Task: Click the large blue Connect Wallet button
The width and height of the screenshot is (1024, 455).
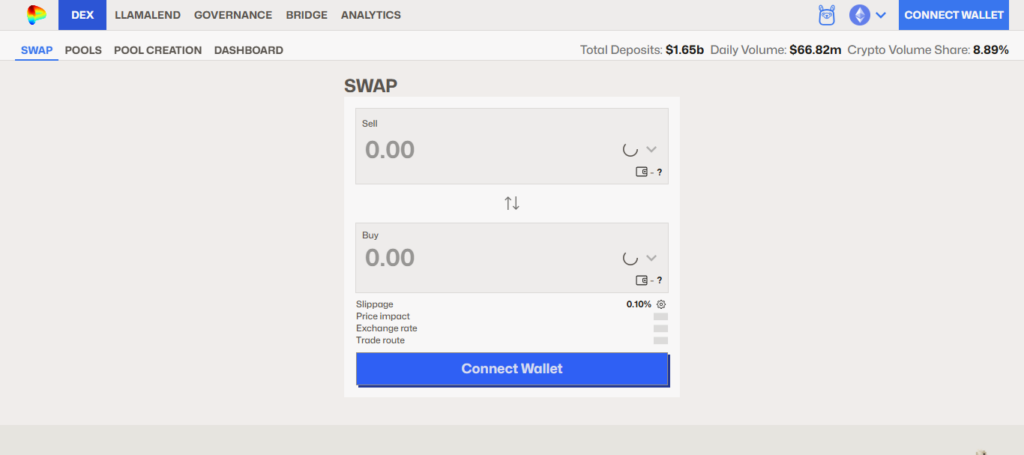Action: point(512,369)
